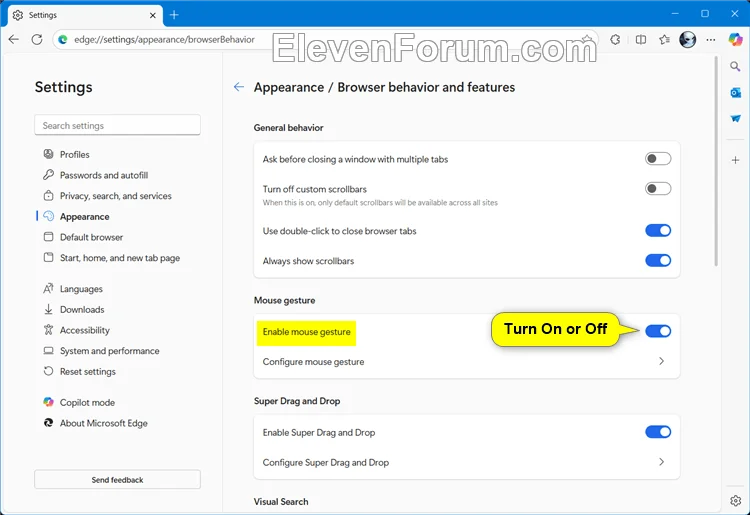Viewport: 750px width, 515px height.
Task: Reload the page with refresh icon
Action: coord(37,40)
